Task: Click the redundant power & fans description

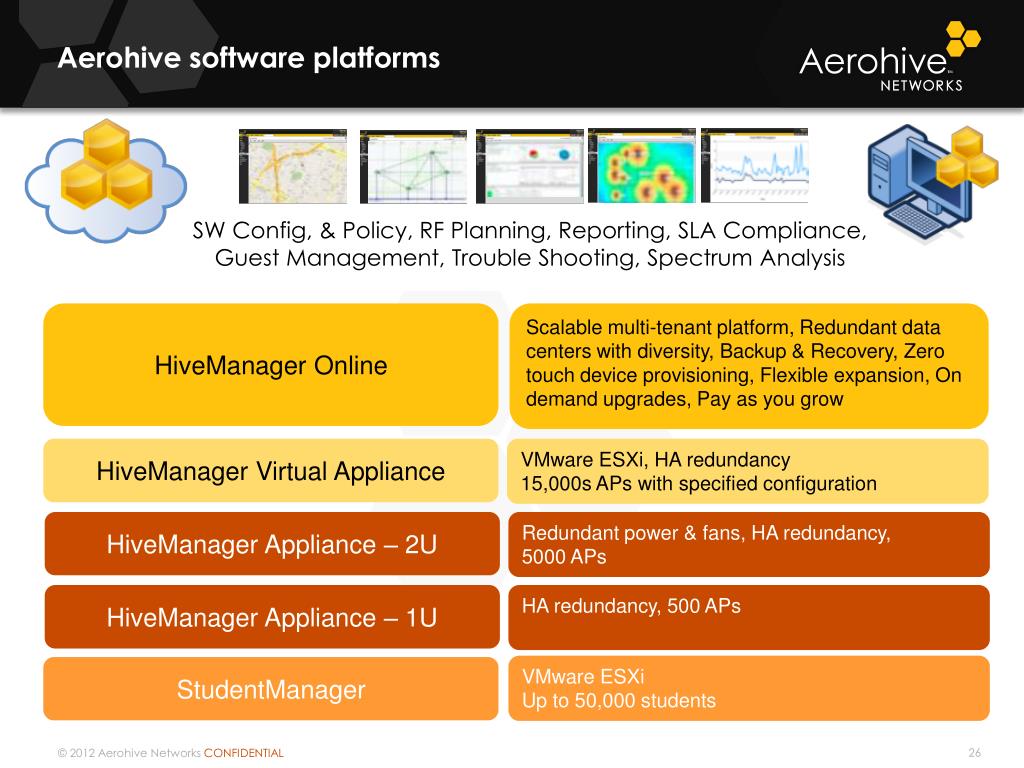Action: tap(749, 545)
